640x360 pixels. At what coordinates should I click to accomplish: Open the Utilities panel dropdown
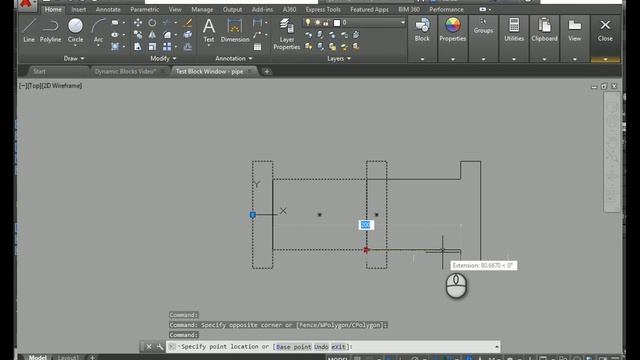pos(514,59)
